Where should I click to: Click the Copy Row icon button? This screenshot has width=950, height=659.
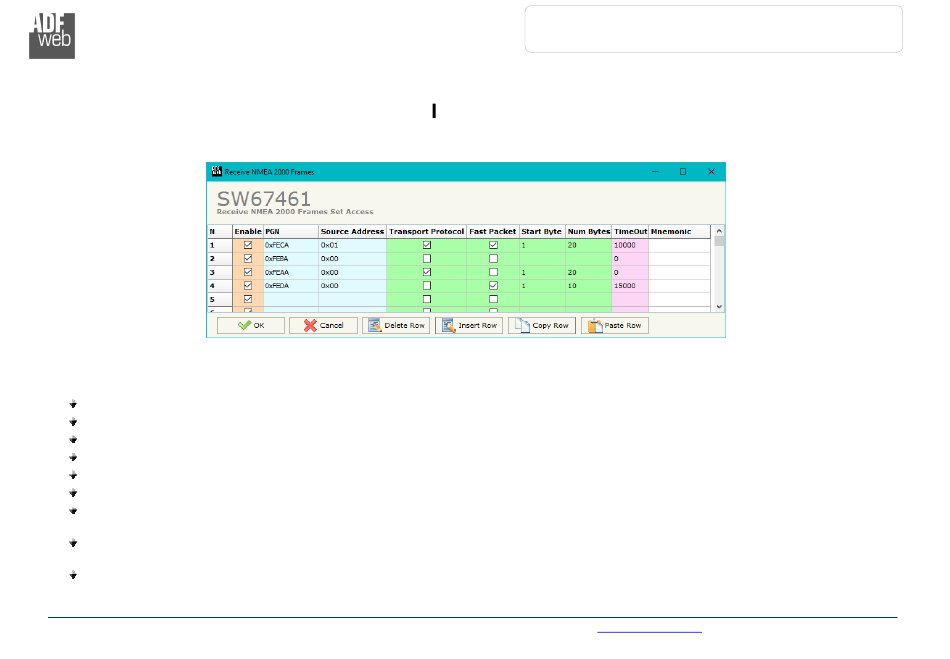click(542, 326)
